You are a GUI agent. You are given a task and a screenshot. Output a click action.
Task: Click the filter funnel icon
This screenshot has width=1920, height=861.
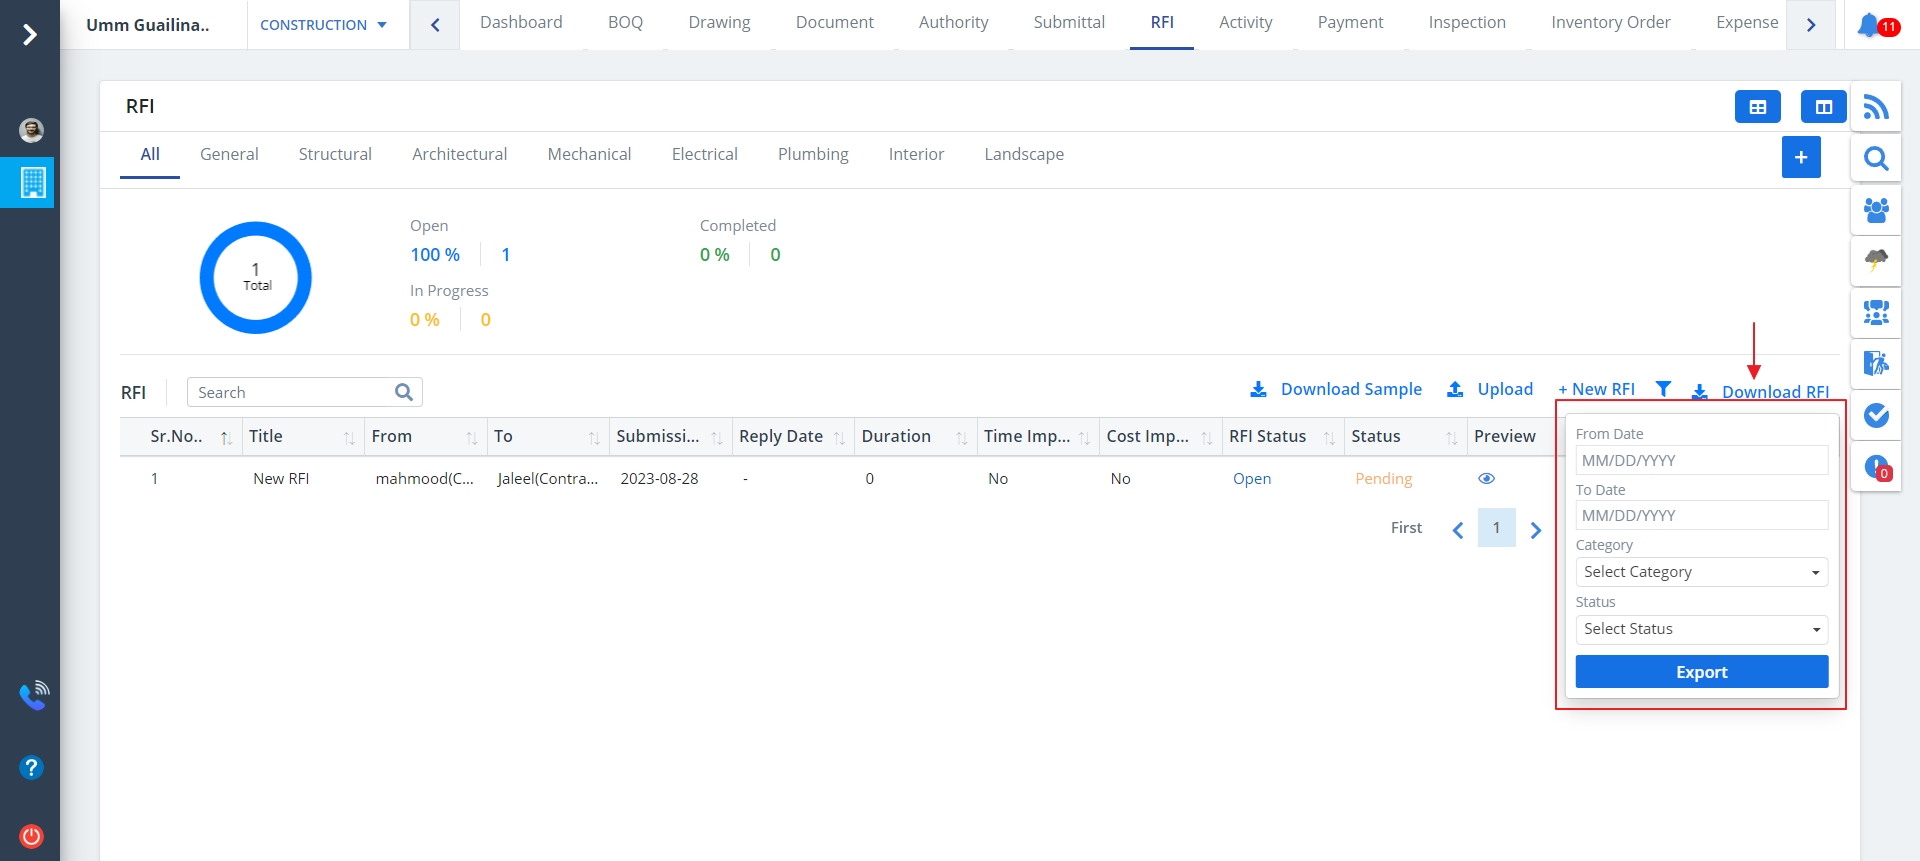[1663, 389]
